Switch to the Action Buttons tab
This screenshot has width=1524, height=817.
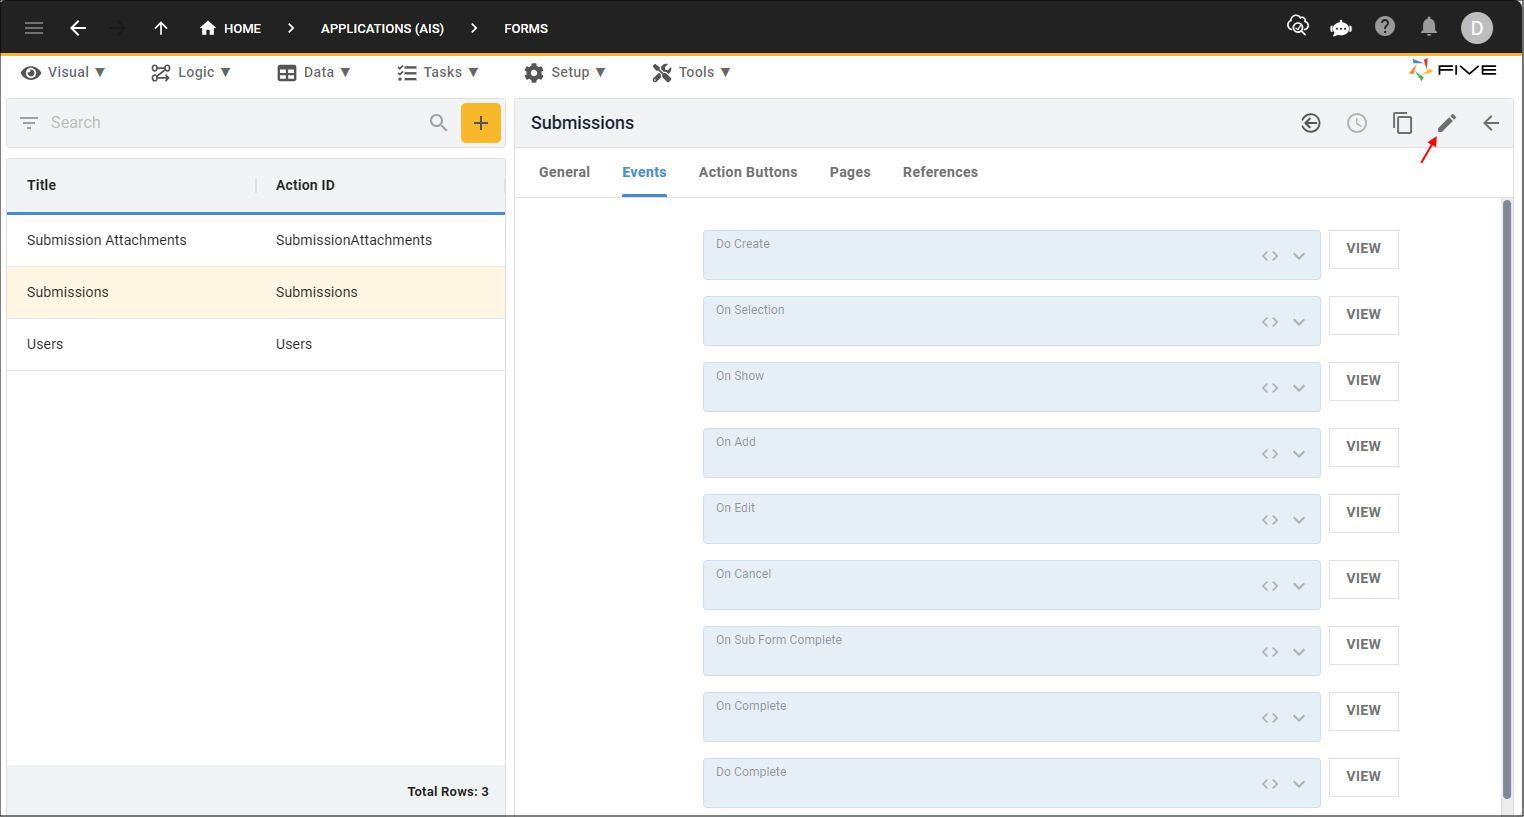747,172
